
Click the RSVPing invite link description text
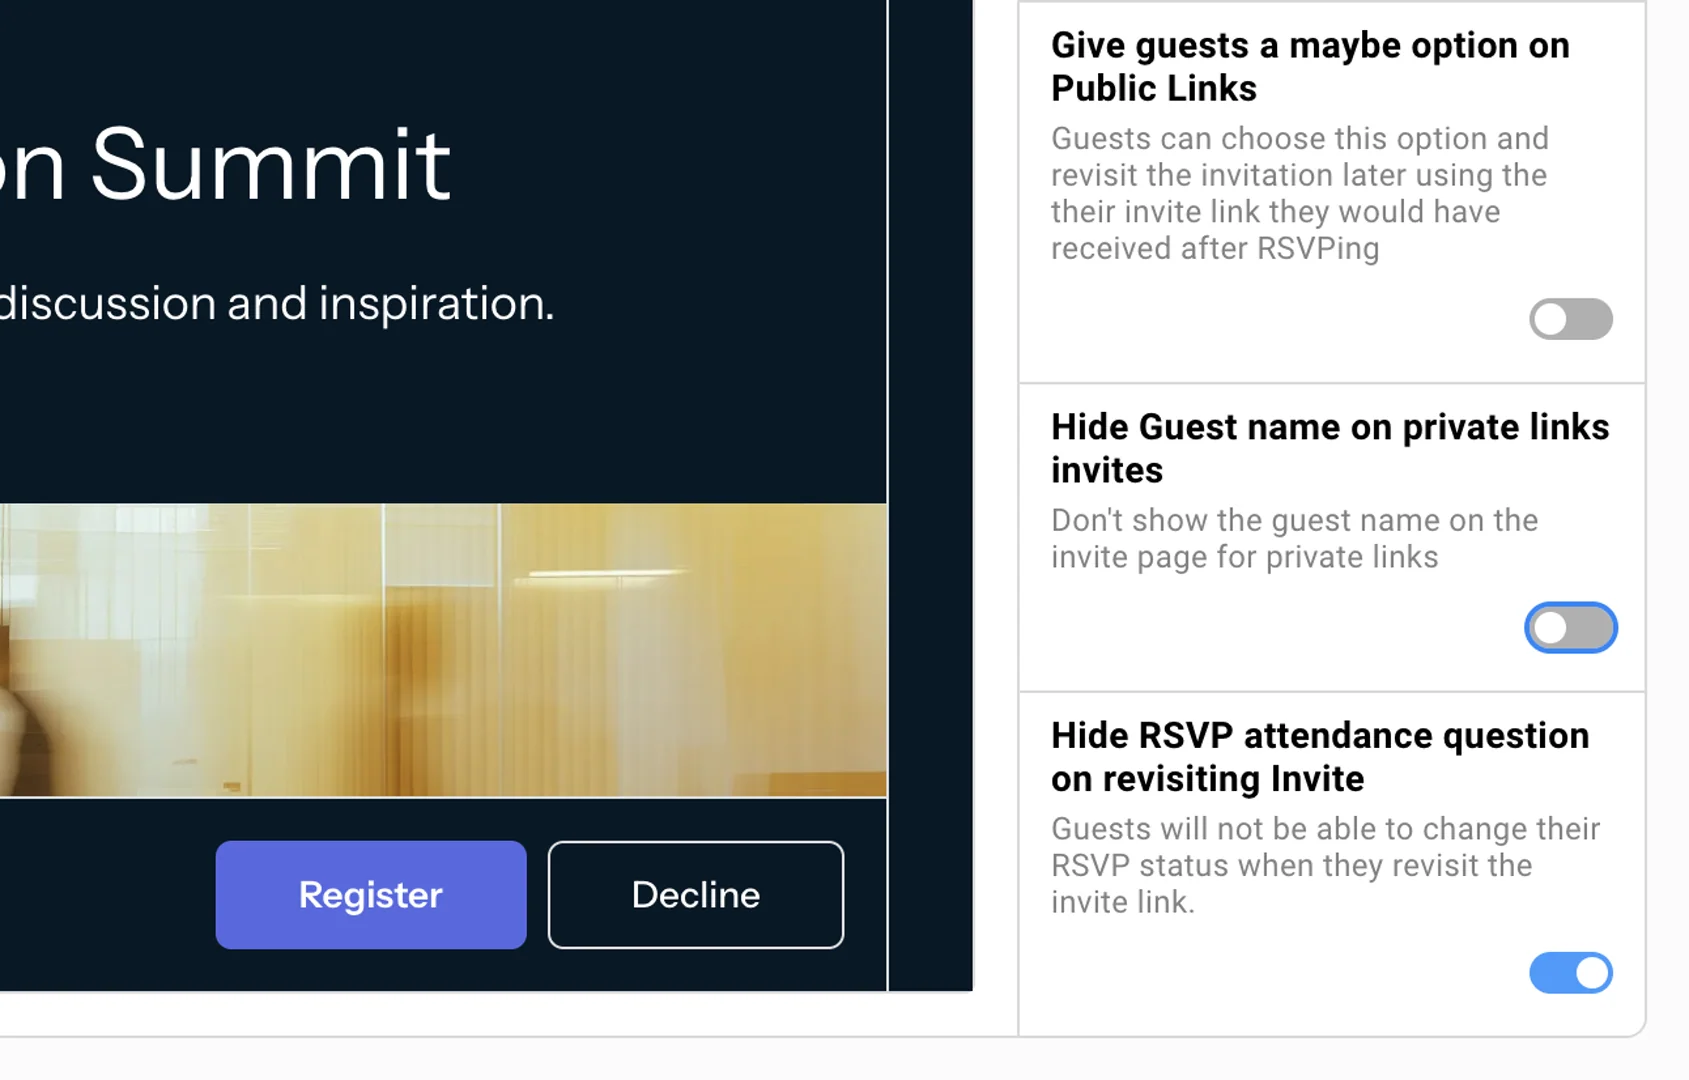click(x=1299, y=193)
